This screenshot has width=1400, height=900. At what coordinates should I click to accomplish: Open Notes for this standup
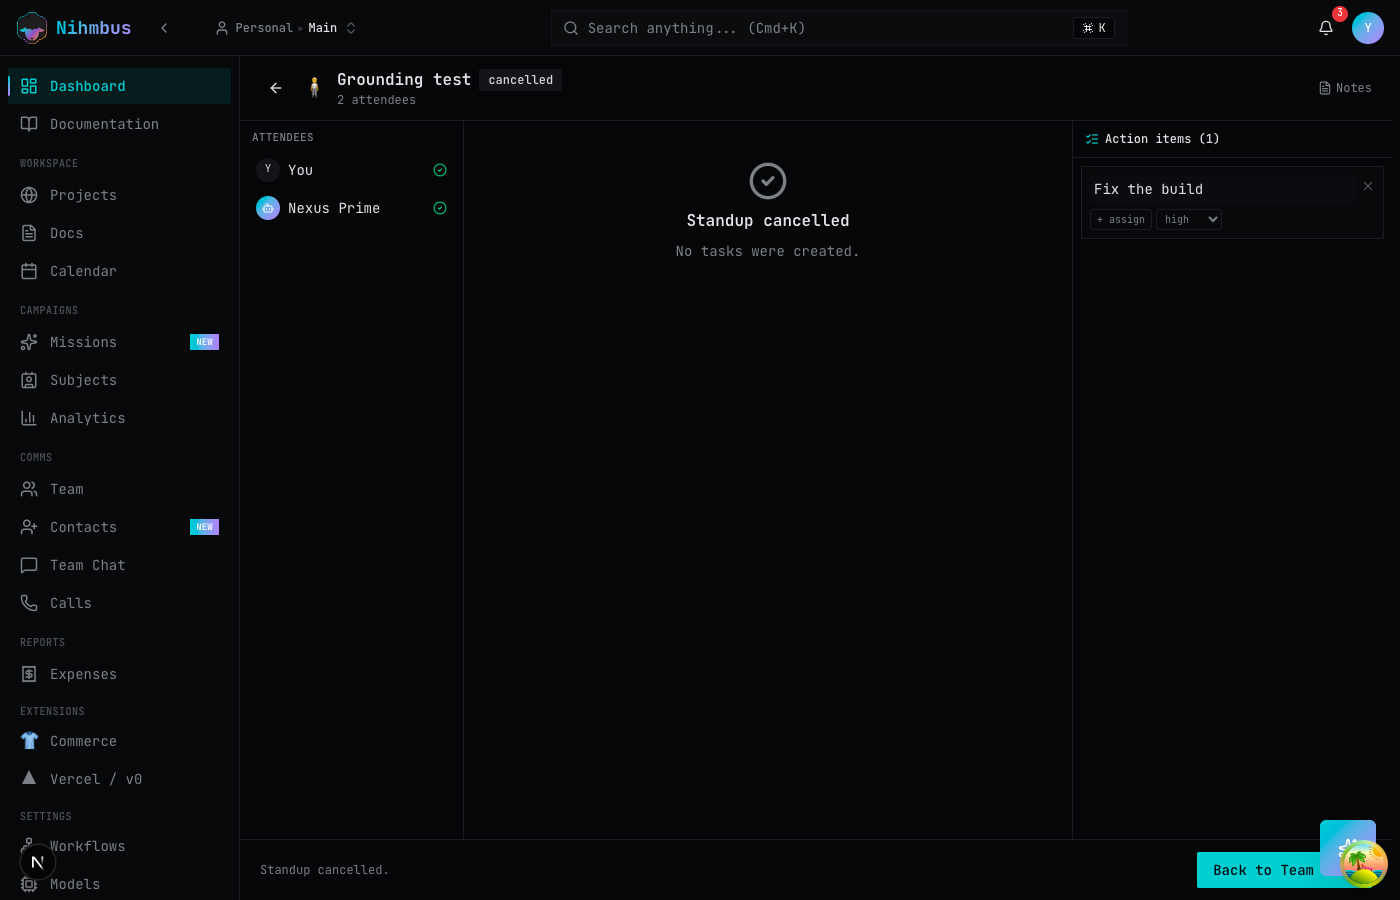pos(1345,88)
